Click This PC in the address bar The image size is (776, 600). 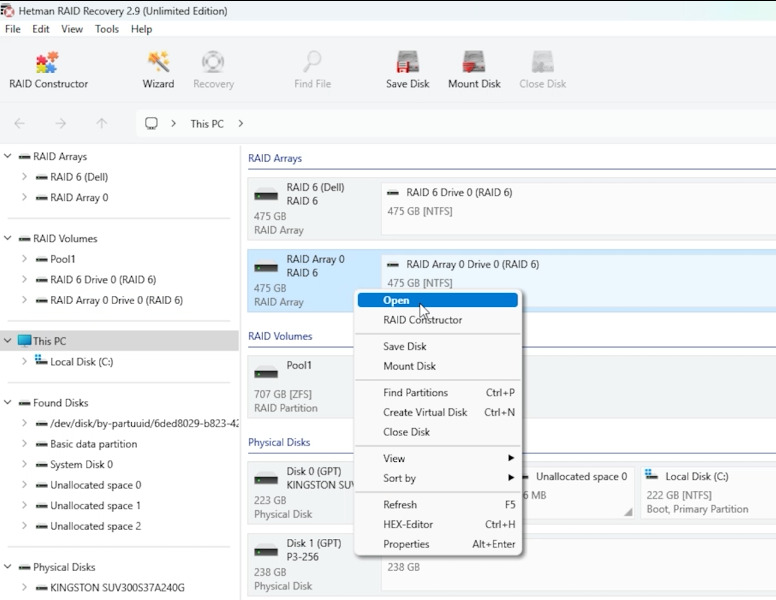207,124
